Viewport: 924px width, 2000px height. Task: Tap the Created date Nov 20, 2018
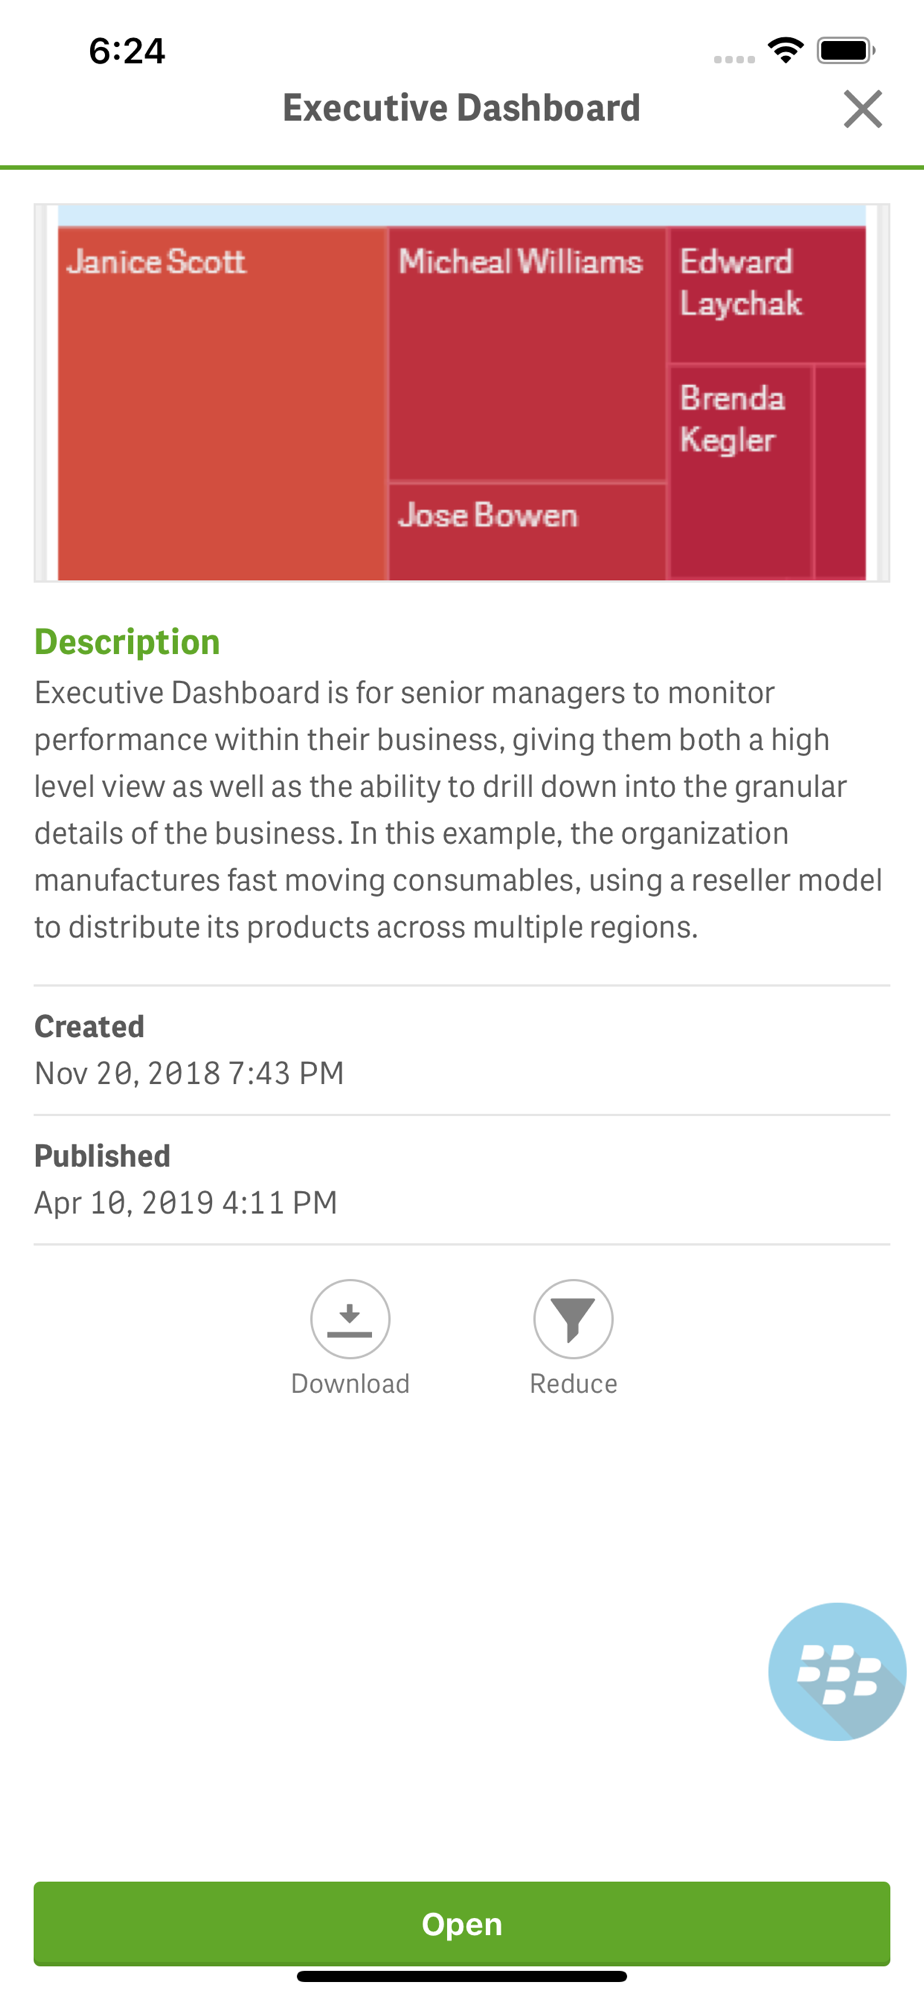click(189, 1073)
